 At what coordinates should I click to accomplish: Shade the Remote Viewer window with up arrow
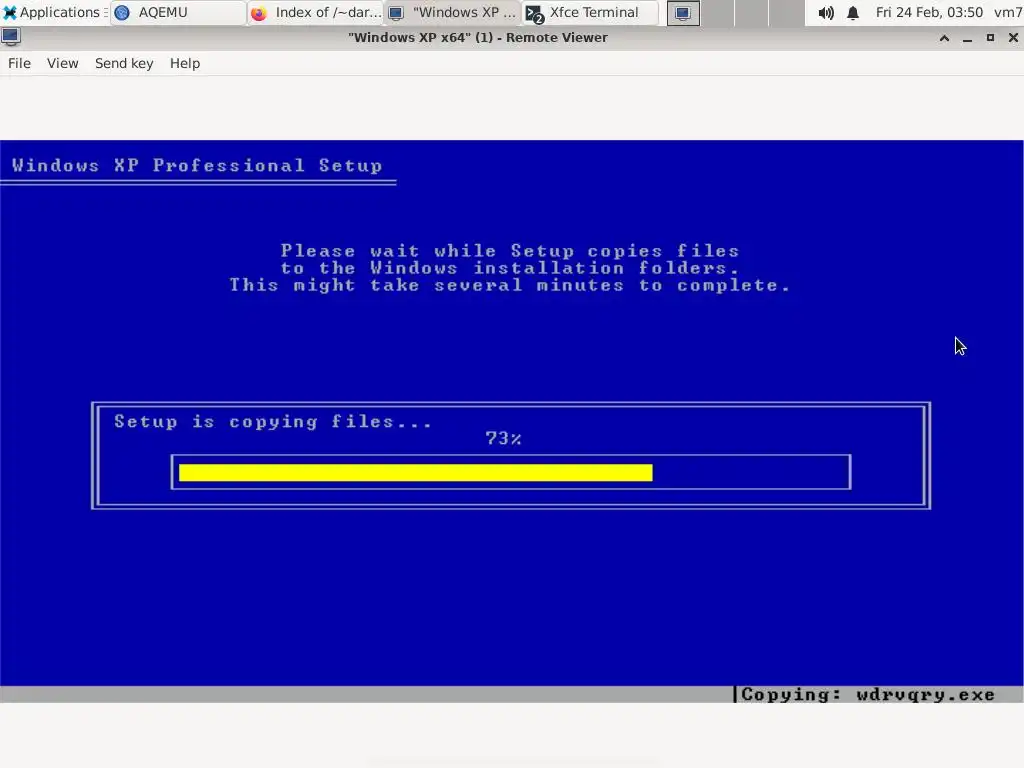click(944, 38)
